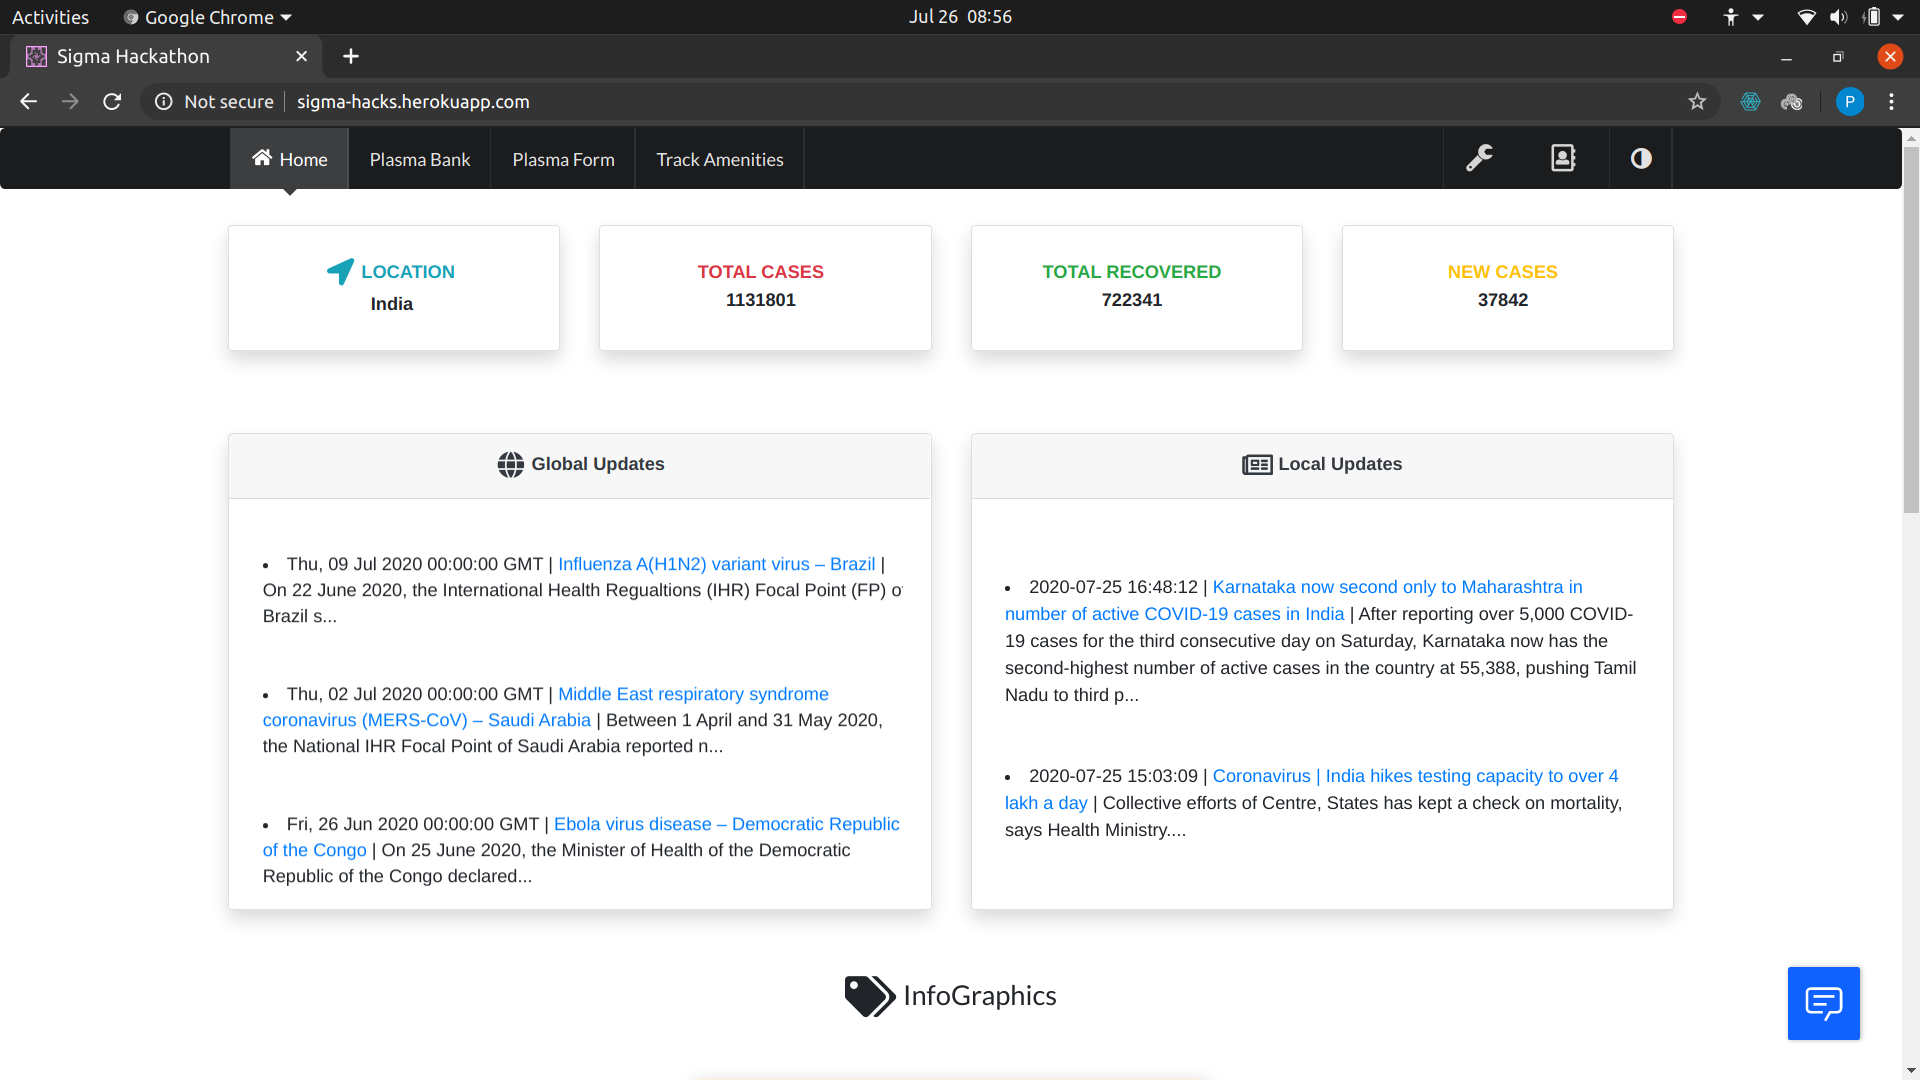Open the system status menu arrow
Screen dimensions: 1920x1080
1898,17
